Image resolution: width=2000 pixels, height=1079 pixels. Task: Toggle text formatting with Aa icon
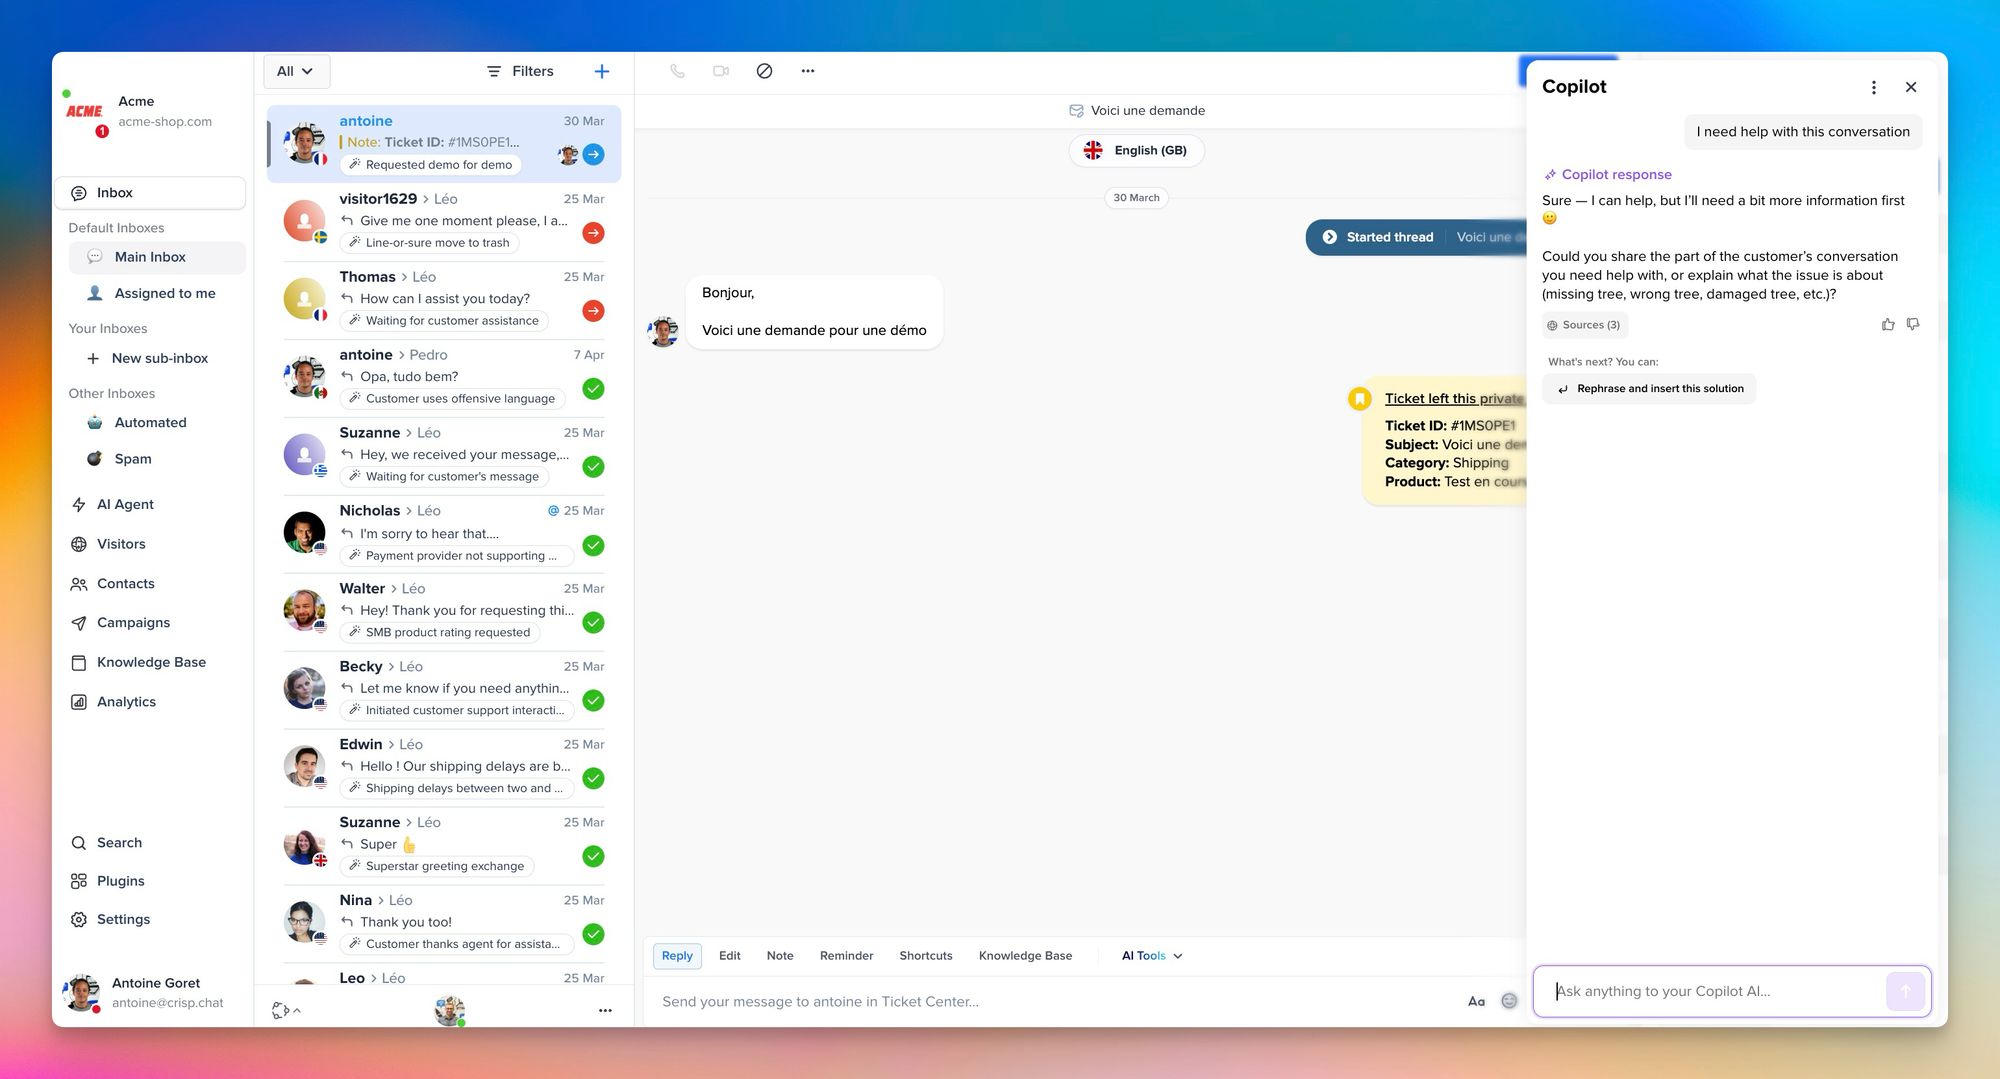1476,1001
